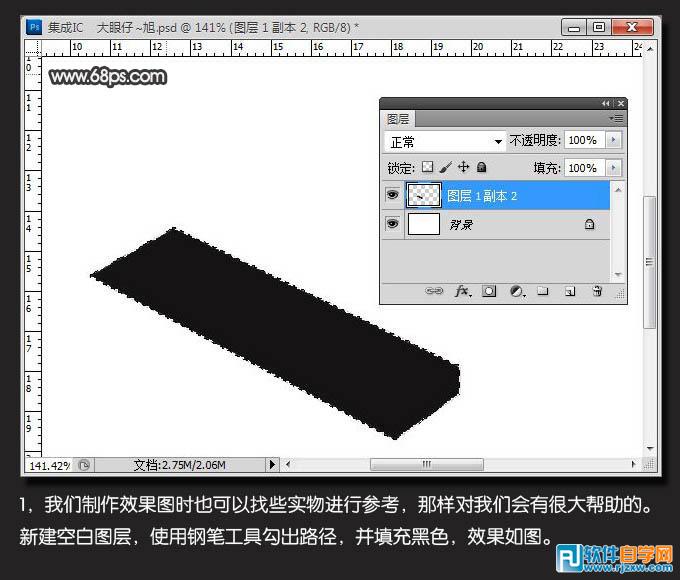Select the layer name 图层 1 副本 2
The image size is (680, 580).
tap(482, 196)
